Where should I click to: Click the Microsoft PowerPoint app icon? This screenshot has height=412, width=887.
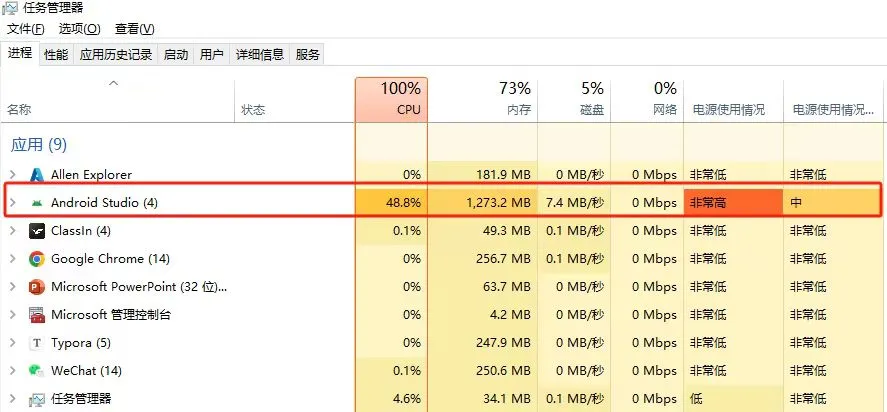[x=37, y=287]
